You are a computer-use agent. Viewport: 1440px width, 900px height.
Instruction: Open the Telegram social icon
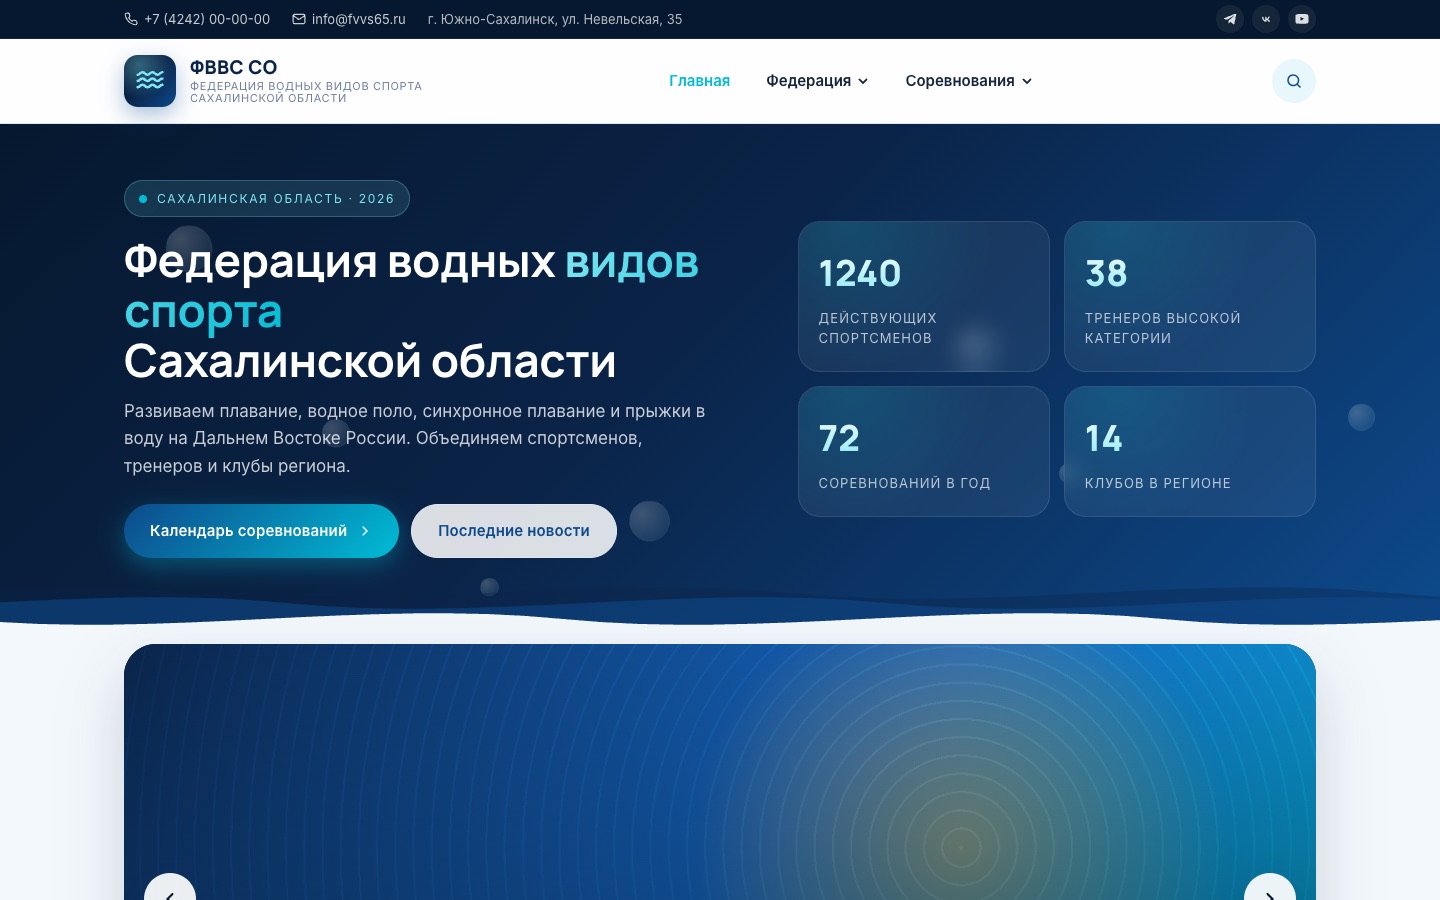pos(1230,19)
